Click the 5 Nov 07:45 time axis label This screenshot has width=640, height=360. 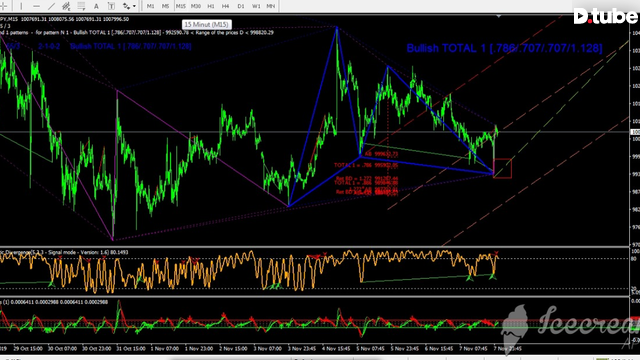[x=370, y=349]
